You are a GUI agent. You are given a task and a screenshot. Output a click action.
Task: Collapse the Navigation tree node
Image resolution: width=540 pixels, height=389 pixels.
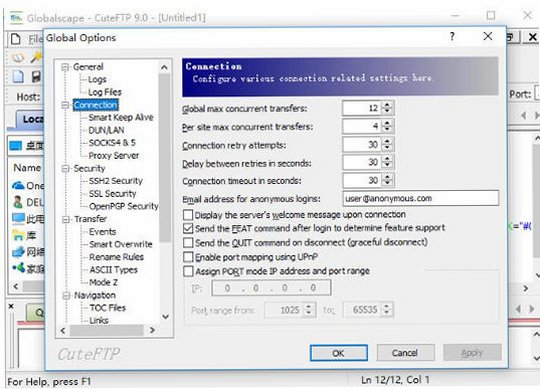coord(65,295)
